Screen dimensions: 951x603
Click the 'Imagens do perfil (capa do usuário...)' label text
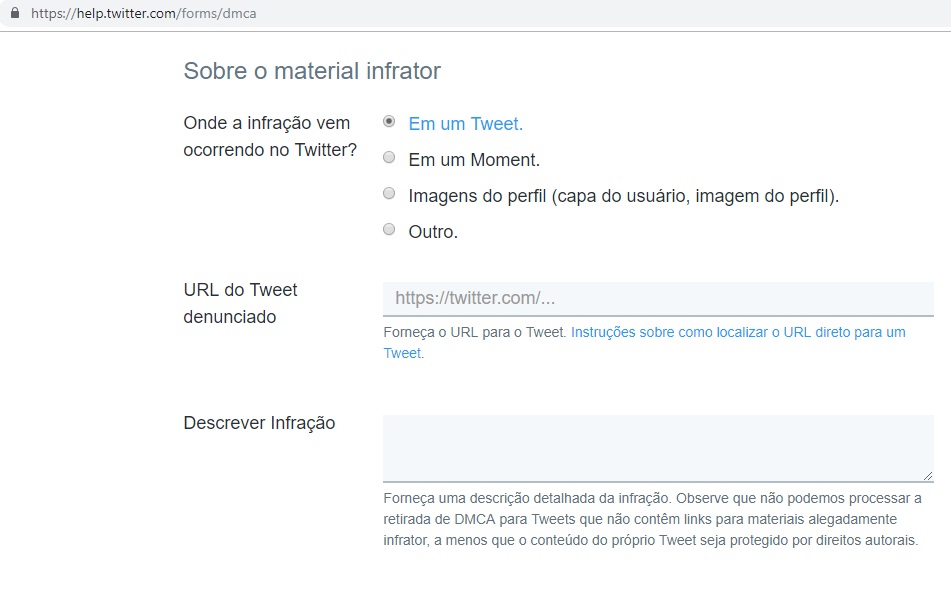point(623,196)
